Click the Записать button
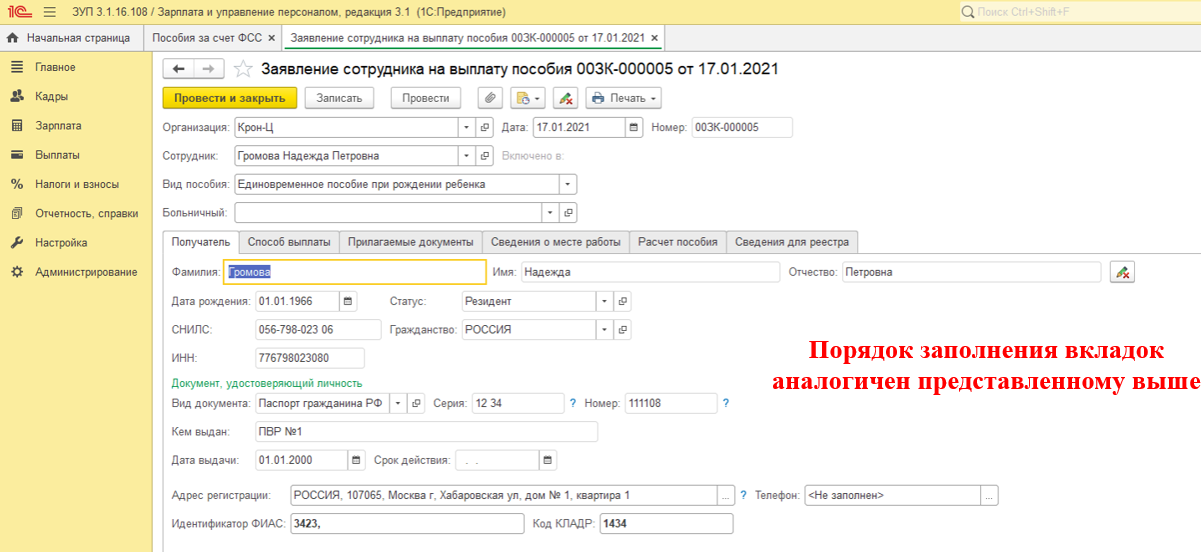 pos(339,98)
